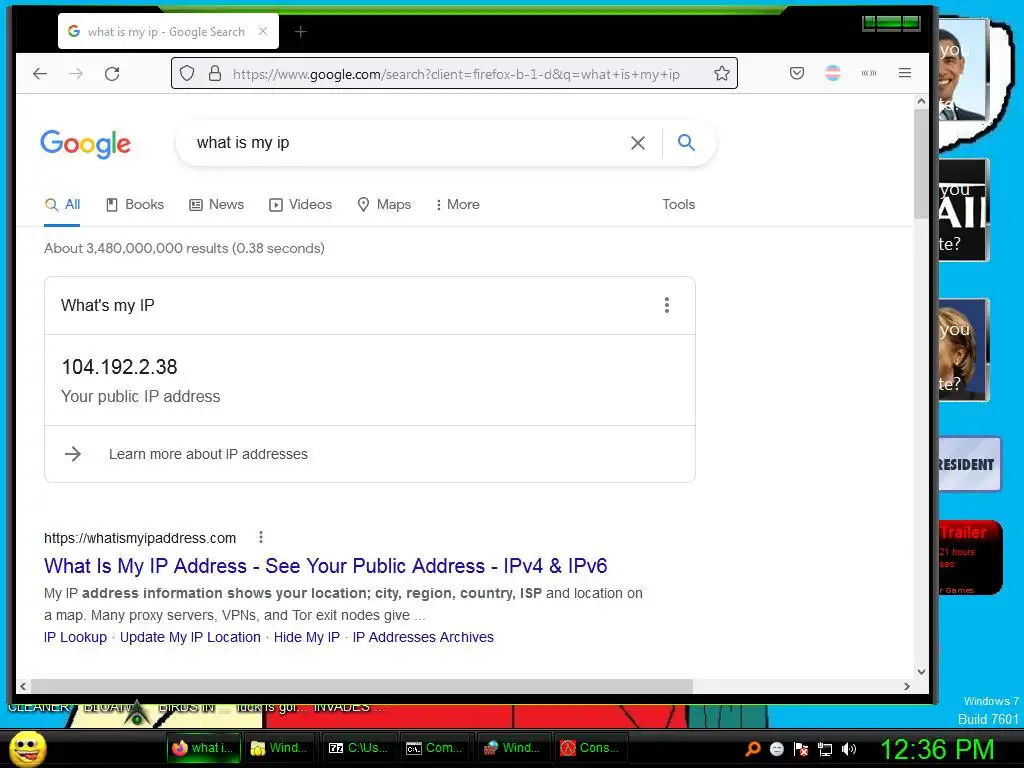Click the https://whatismyipaddress.com URL text
Screen dimensions: 1024x768
(x=140, y=538)
